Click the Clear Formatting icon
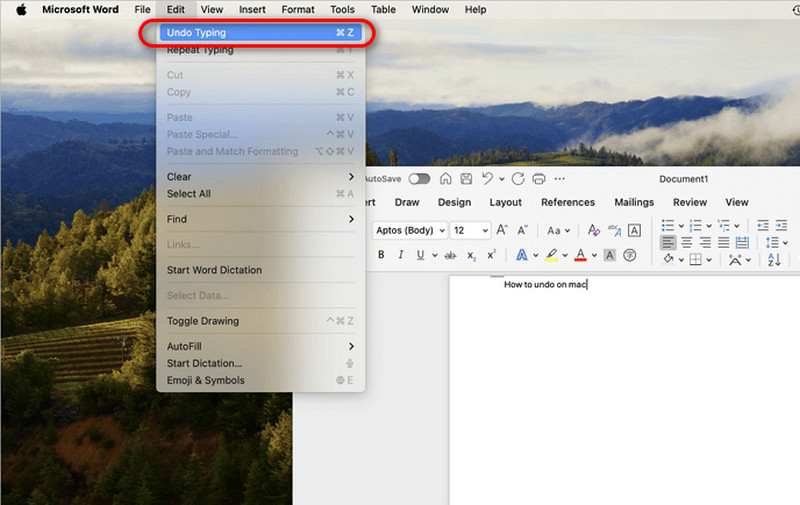This screenshot has width=800, height=505. 593,230
